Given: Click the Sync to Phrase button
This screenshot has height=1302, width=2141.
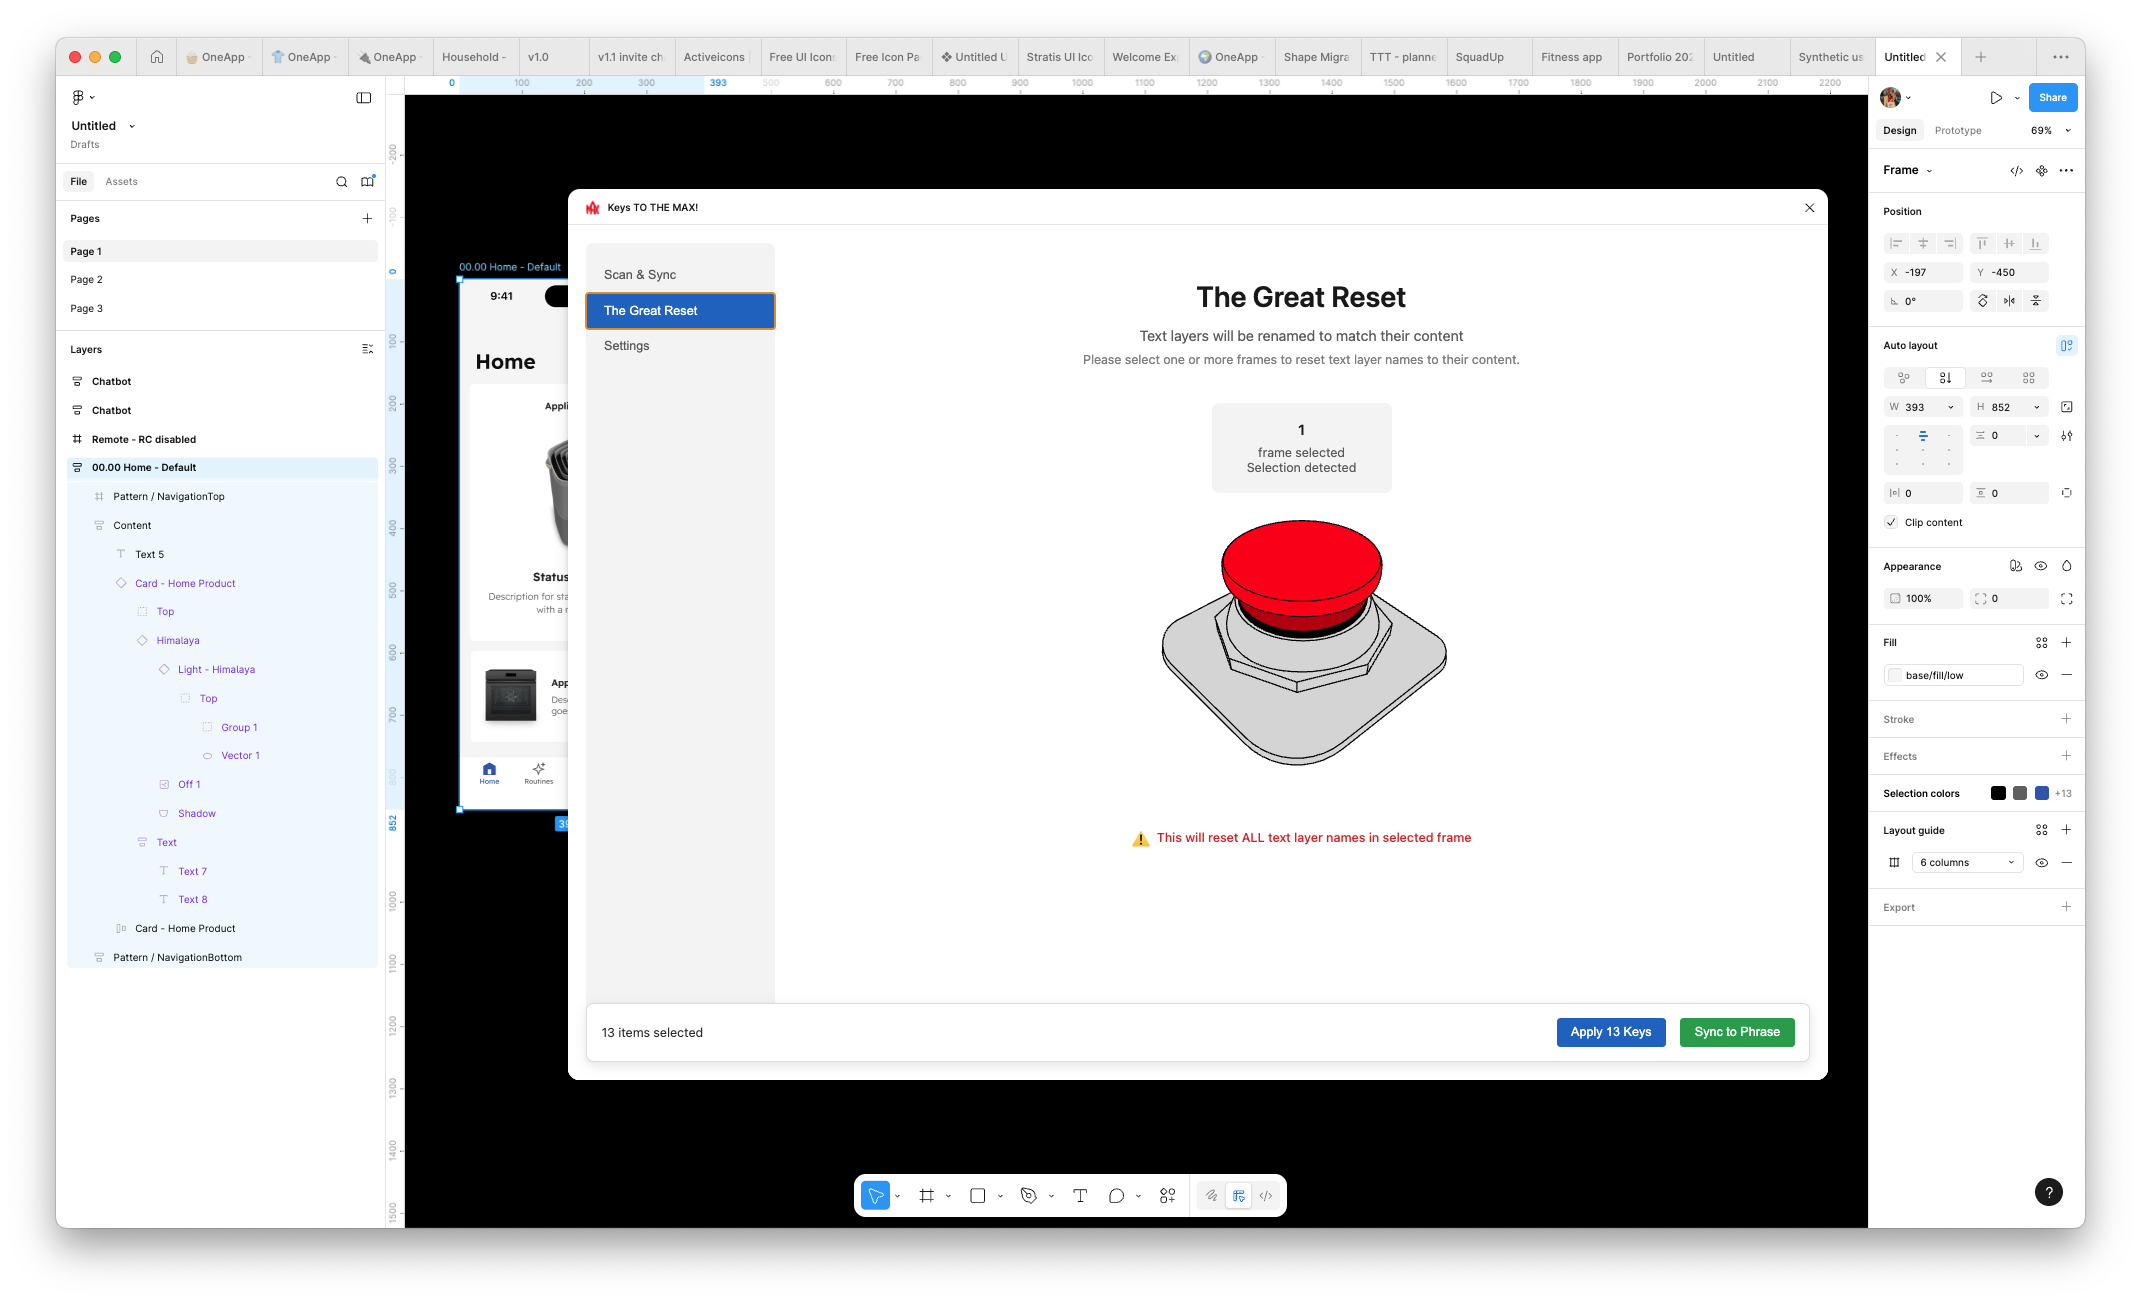Looking at the screenshot, I should [1737, 1032].
